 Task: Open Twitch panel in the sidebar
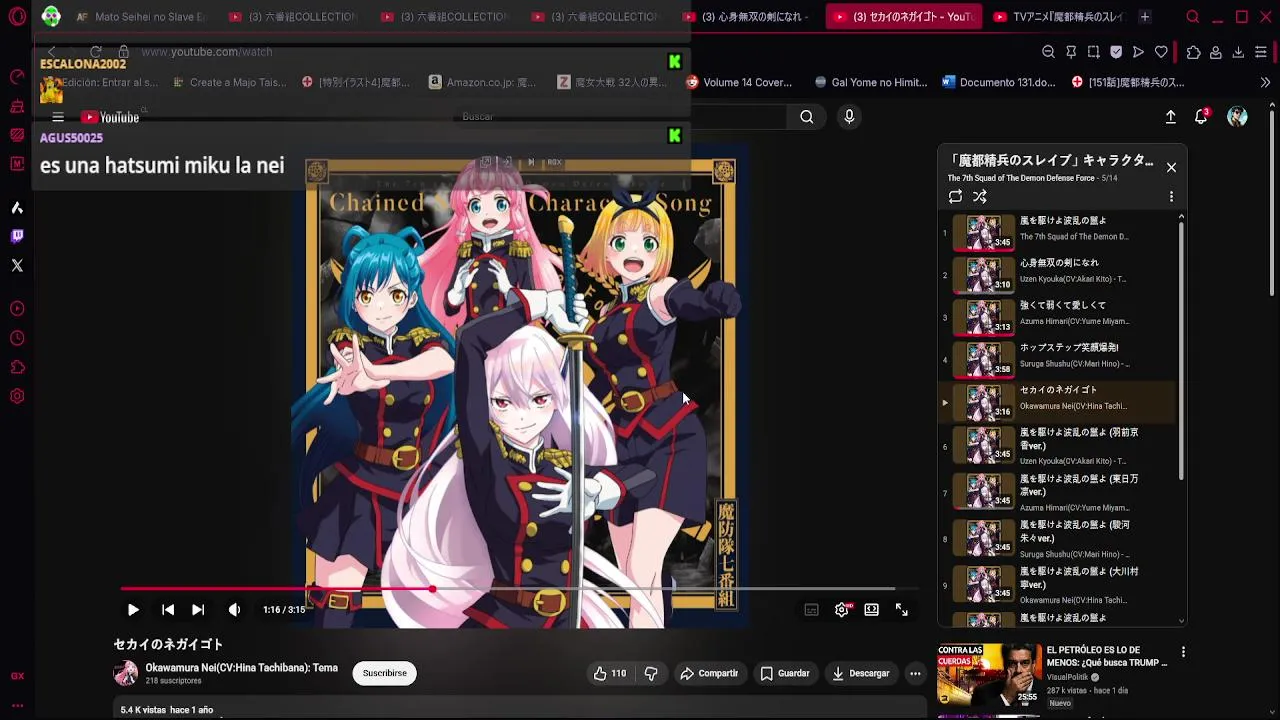pos(17,236)
